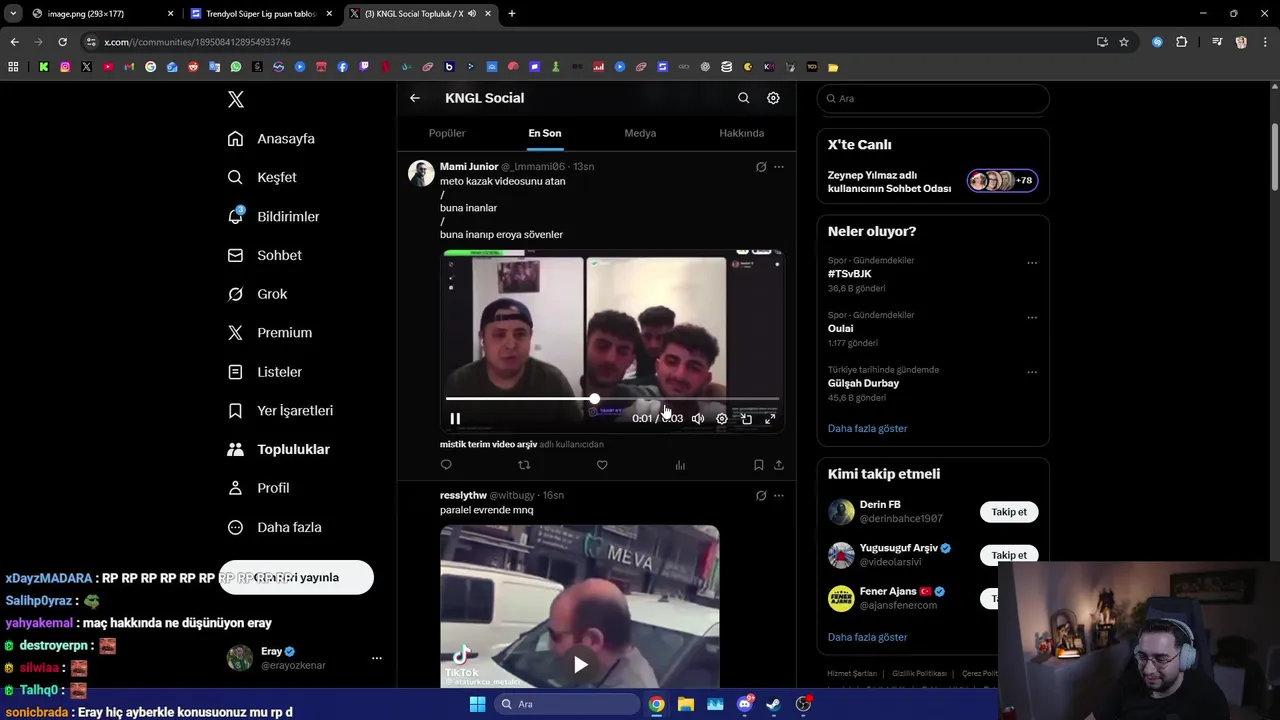This screenshot has height=720, width=1280.
Task: Open Grok action on Mami Junior's post
Action: tap(761, 167)
